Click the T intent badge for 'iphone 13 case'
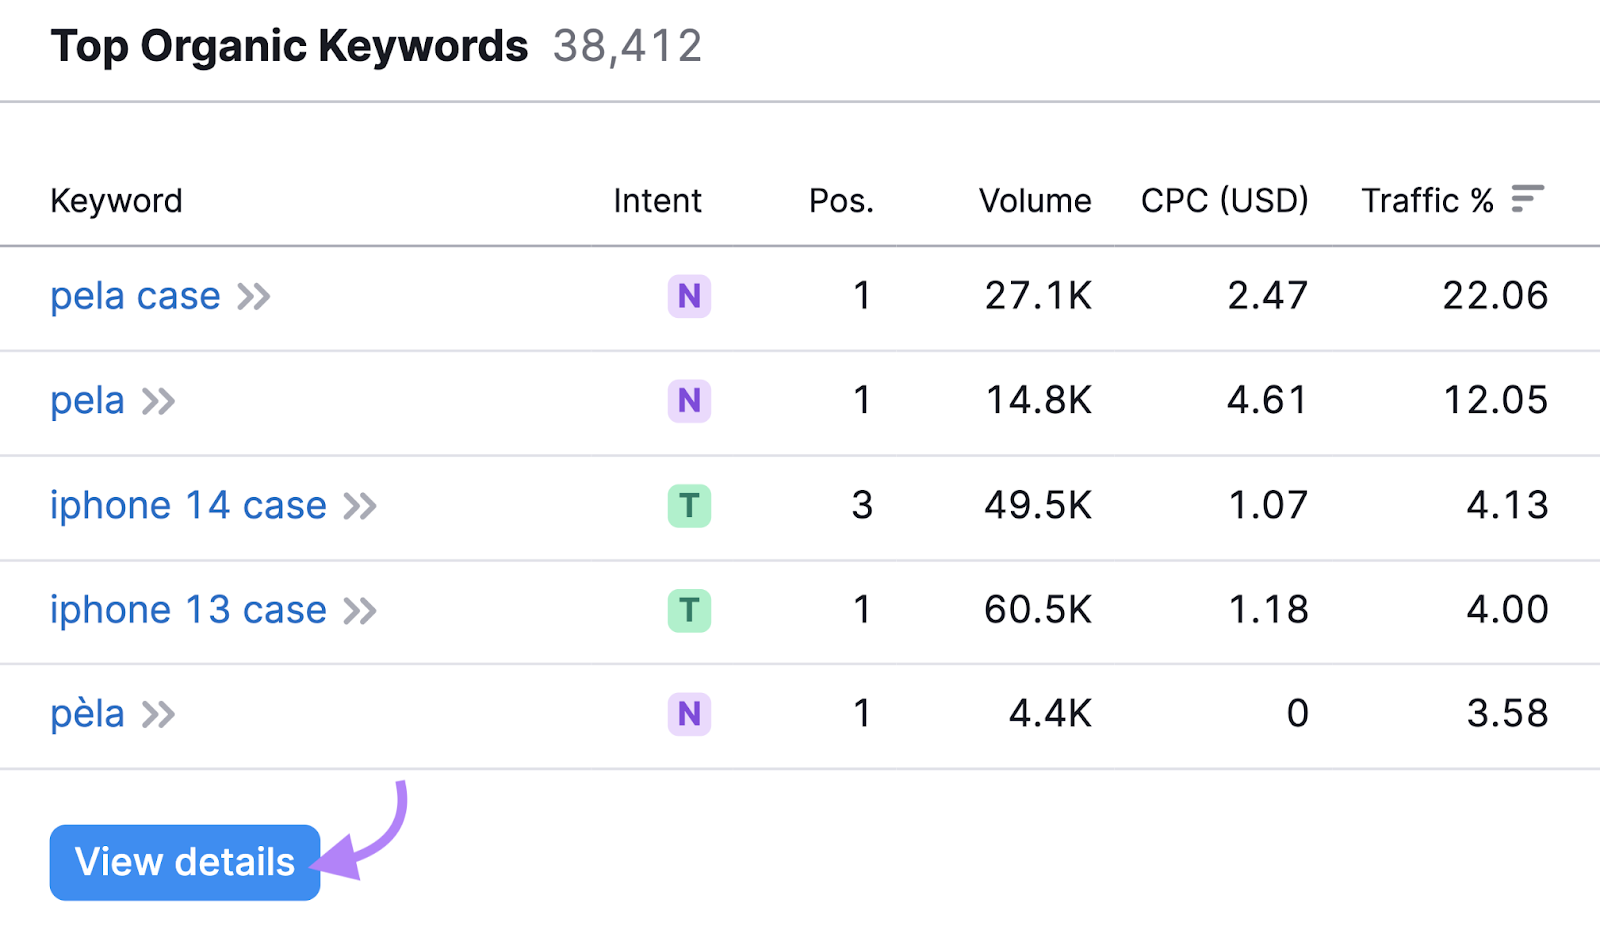This screenshot has width=1600, height=950. click(x=689, y=610)
